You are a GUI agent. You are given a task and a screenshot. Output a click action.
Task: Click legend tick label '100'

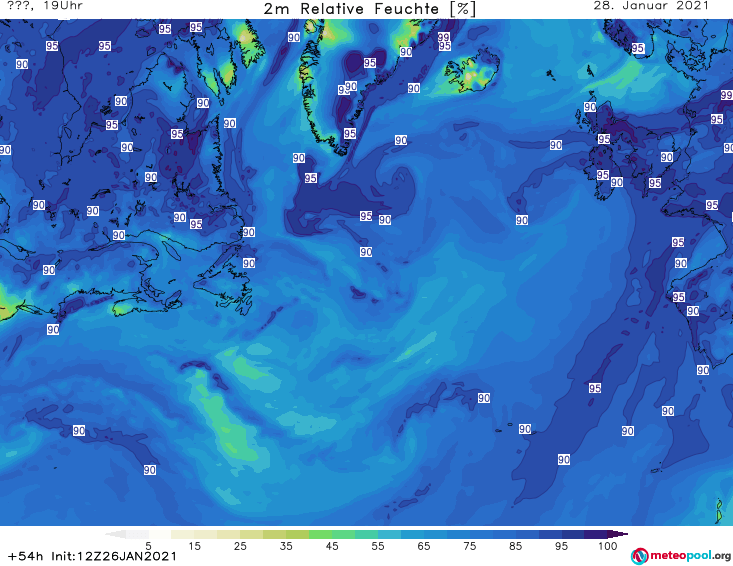pos(608,546)
